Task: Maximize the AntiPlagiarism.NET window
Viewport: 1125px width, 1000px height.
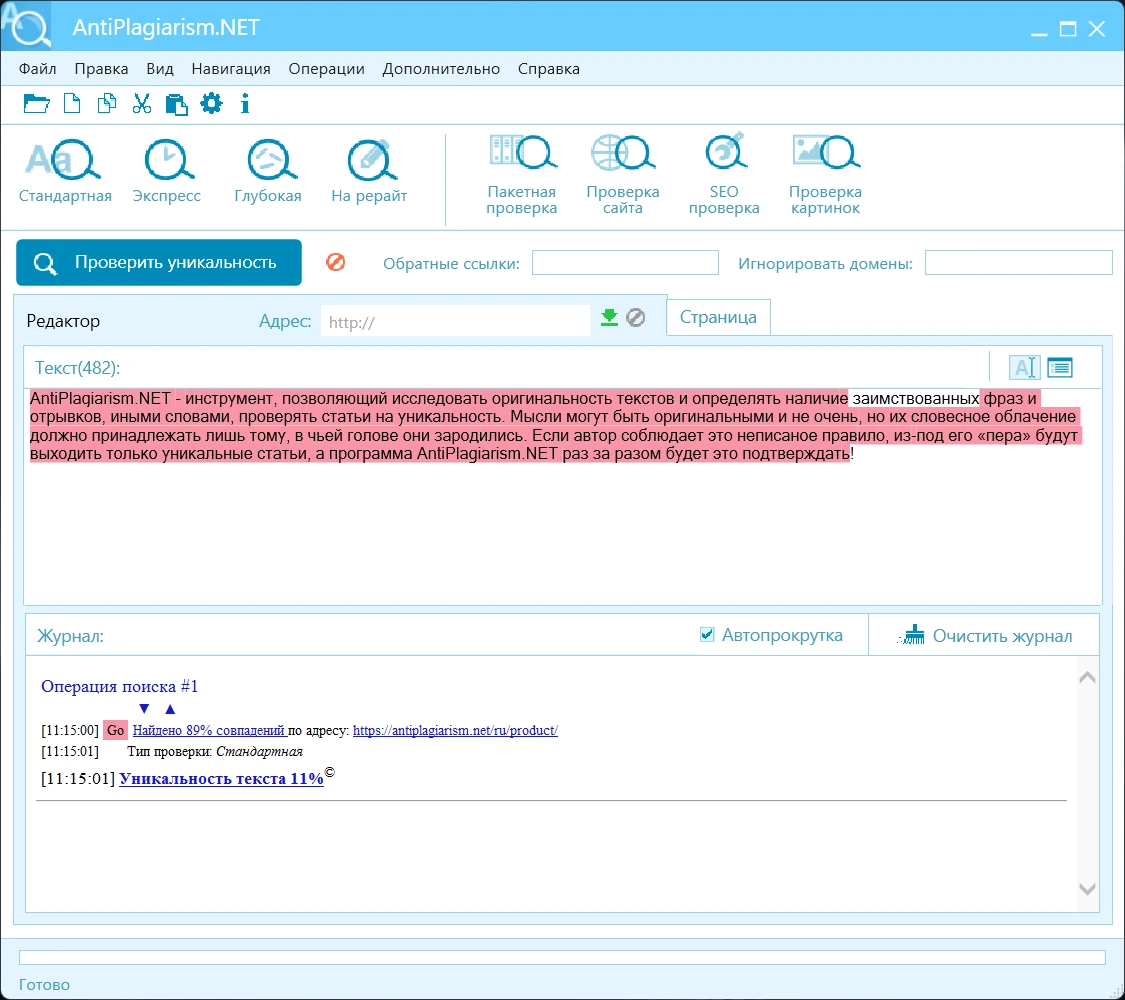Action: click(1068, 29)
